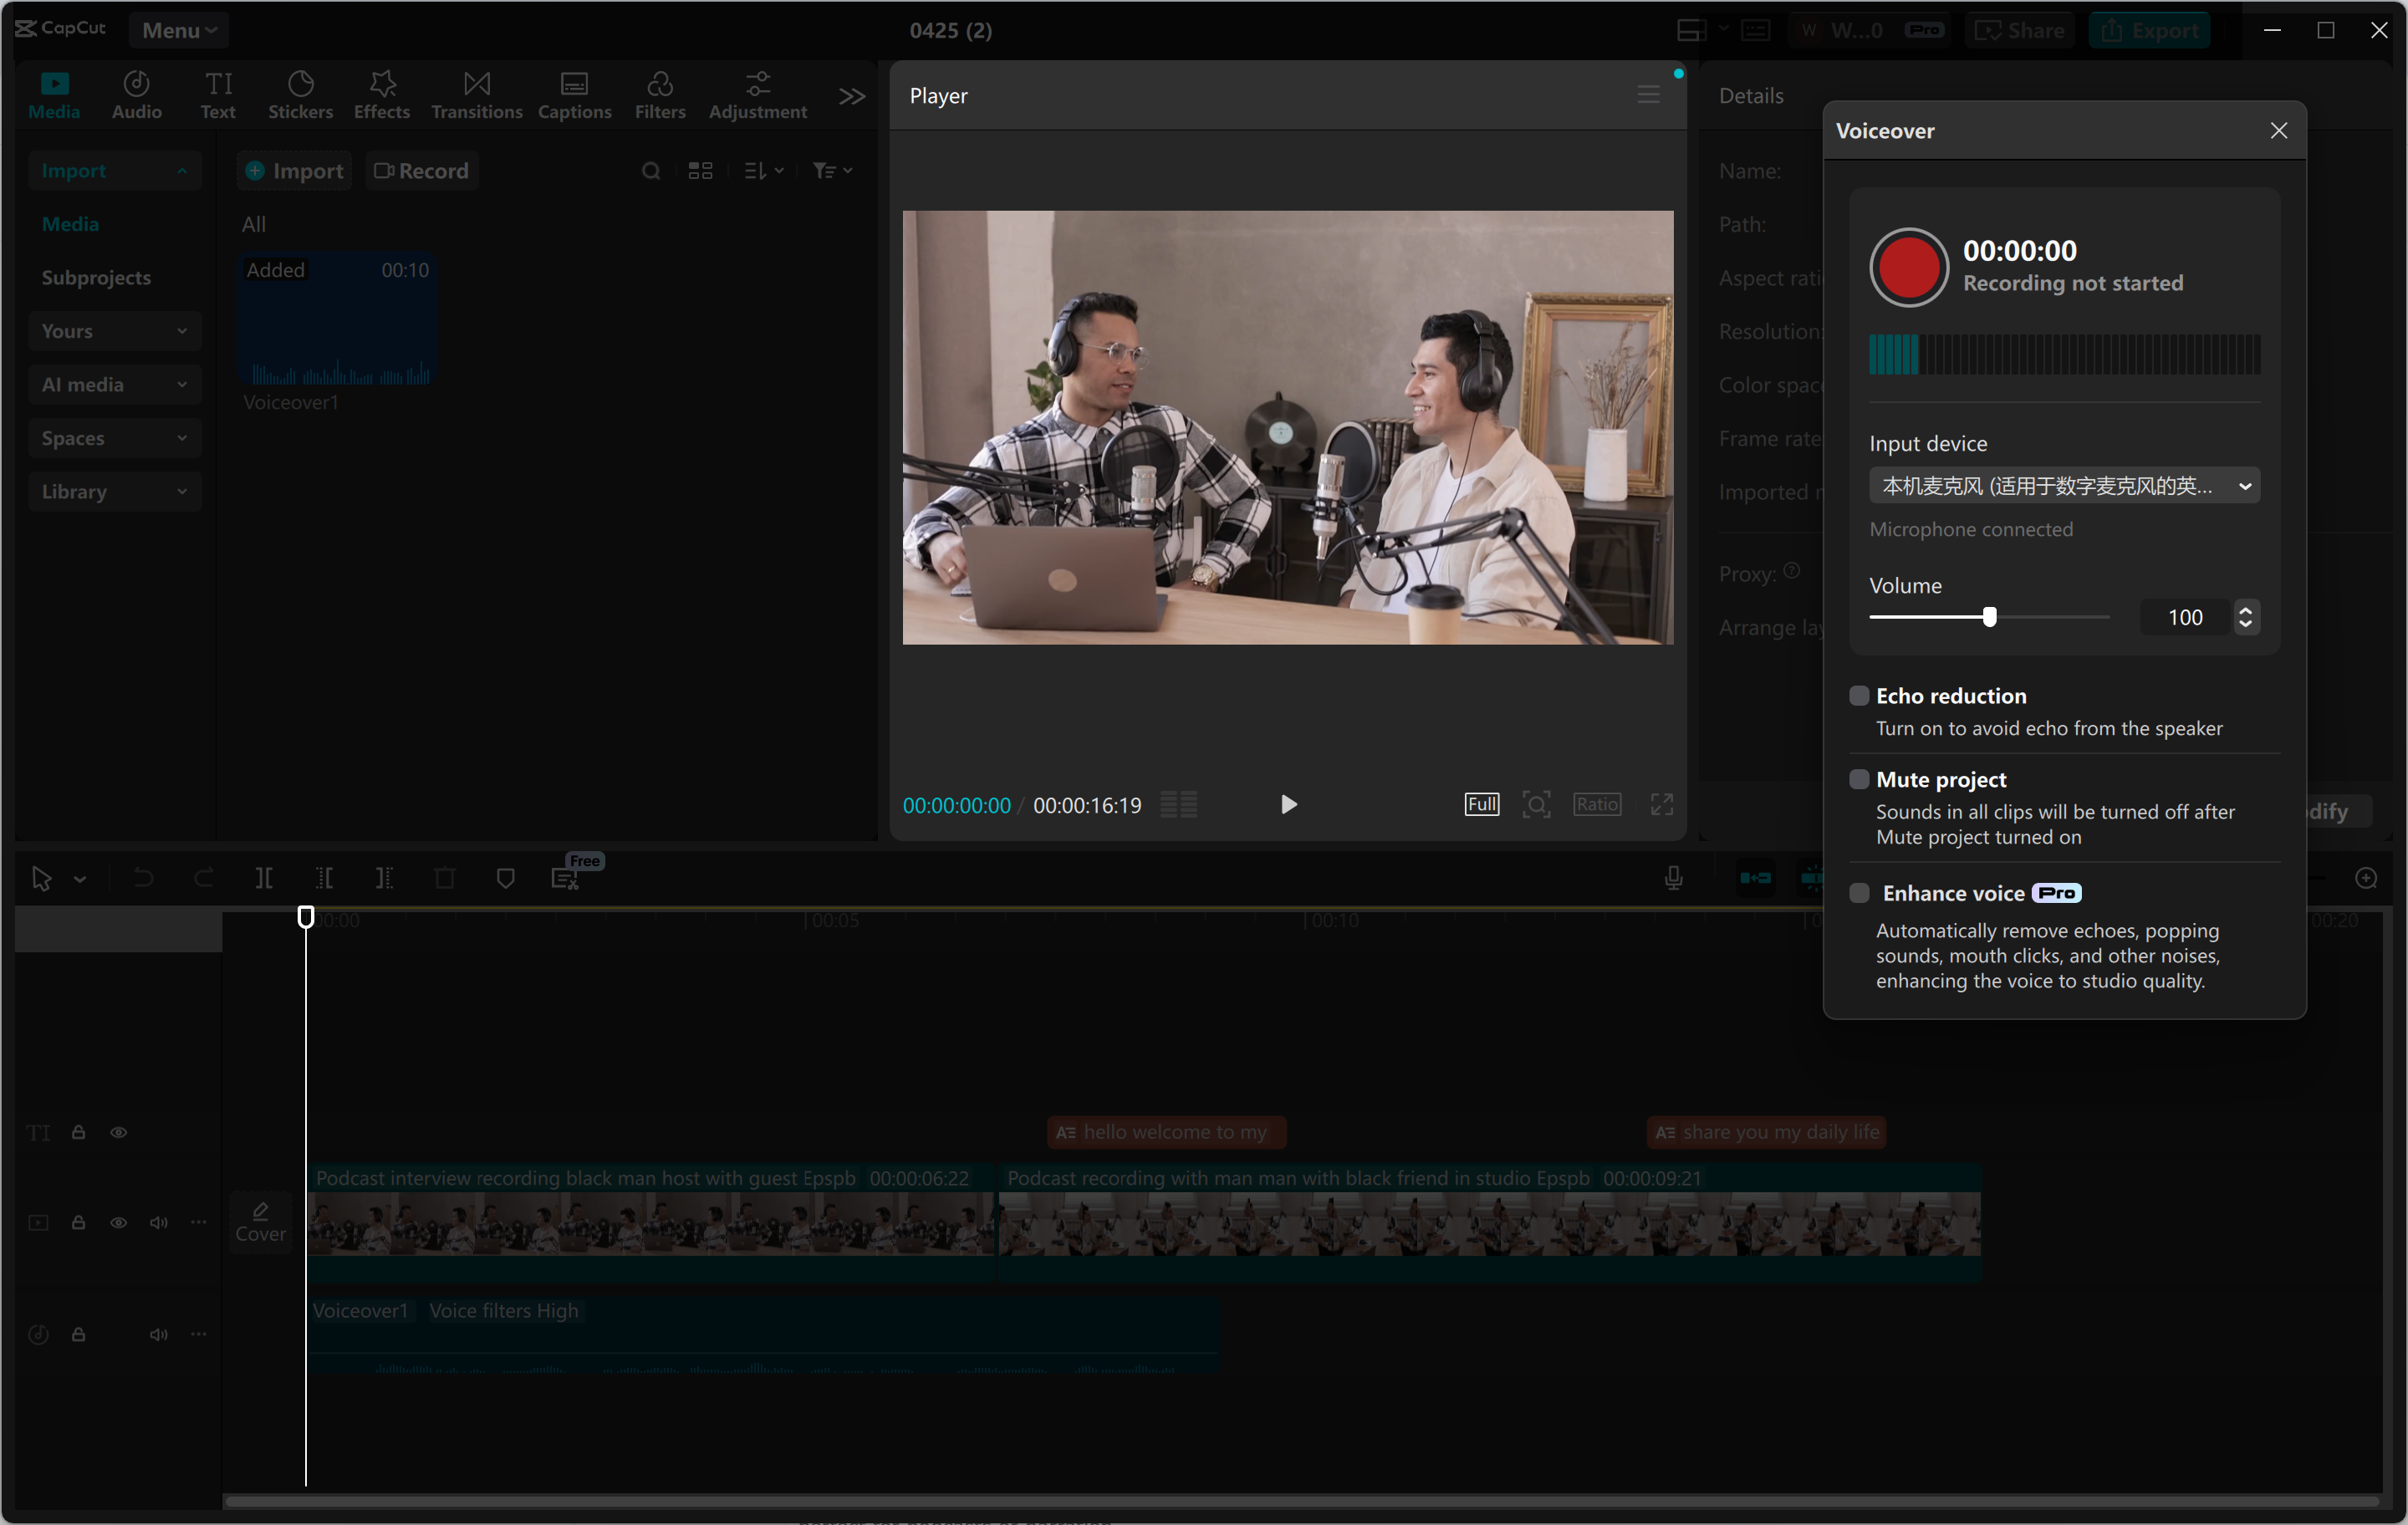Turn on Mute project
This screenshot has width=2408, height=1525.
(x=1860, y=779)
